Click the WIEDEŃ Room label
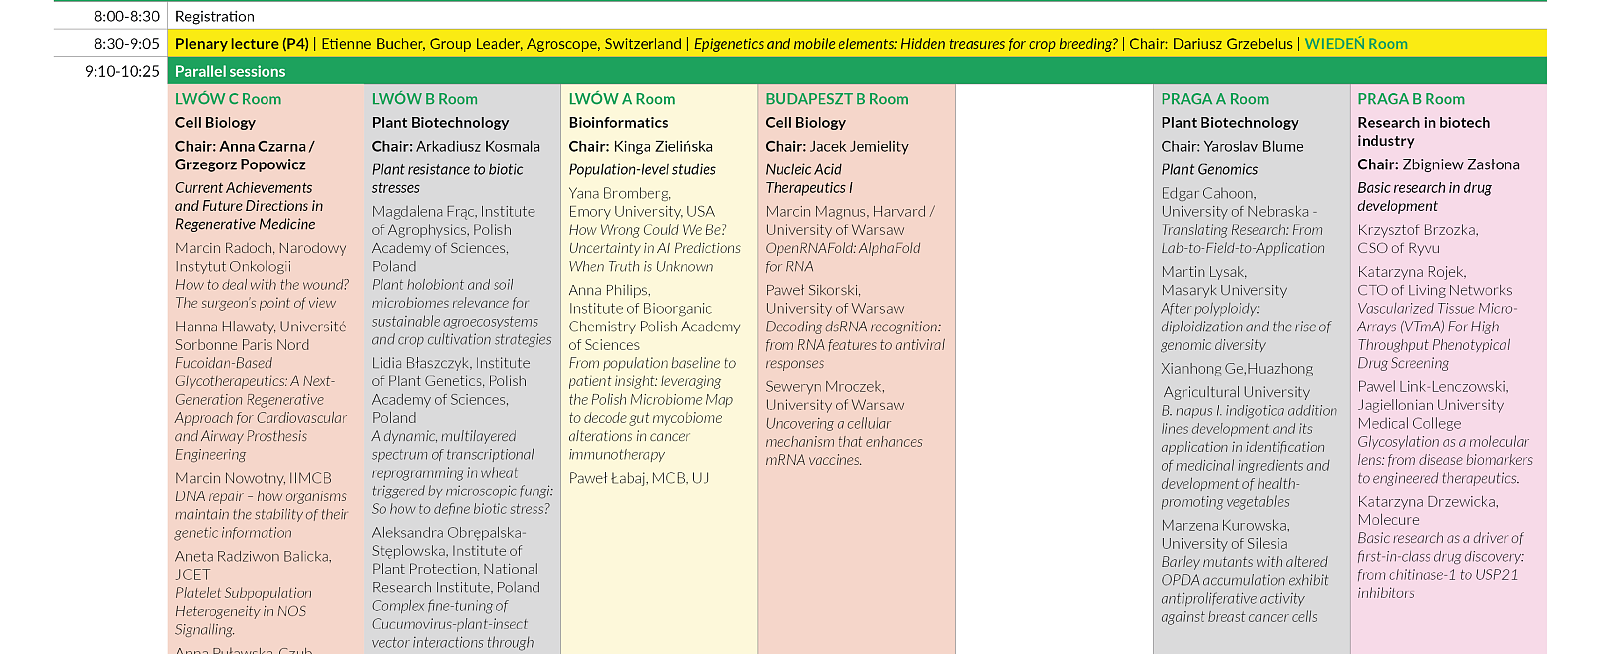Screen dimensions: 1600x654 tap(1356, 44)
